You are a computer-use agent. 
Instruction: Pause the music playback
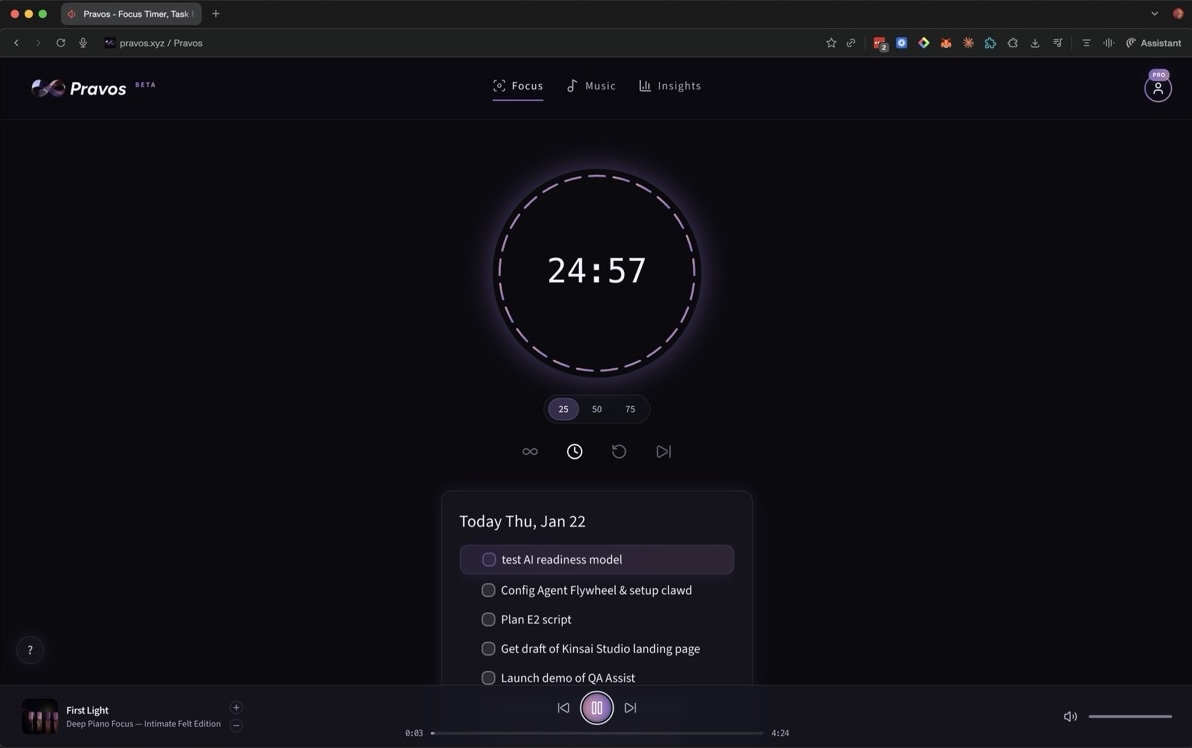tap(597, 708)
